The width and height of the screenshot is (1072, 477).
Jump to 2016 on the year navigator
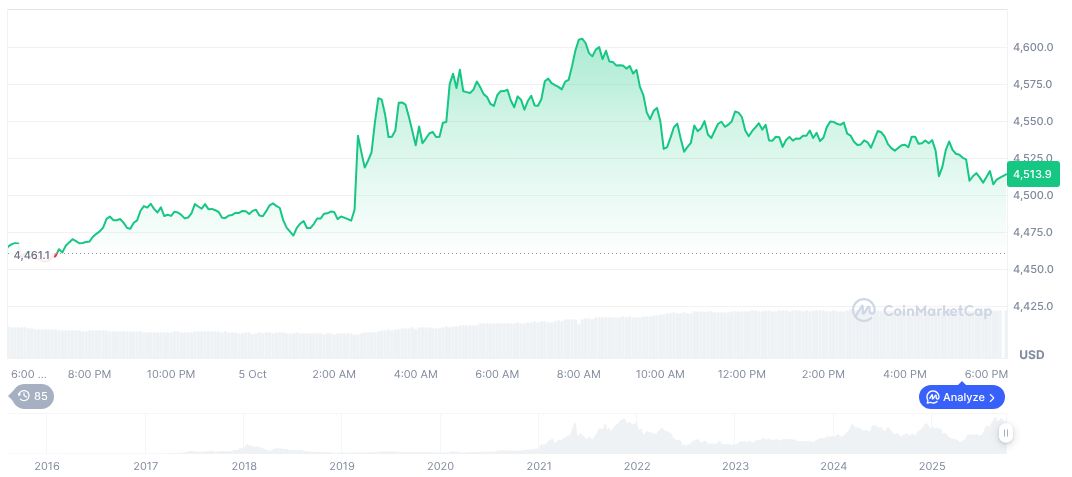pos(46,466)
